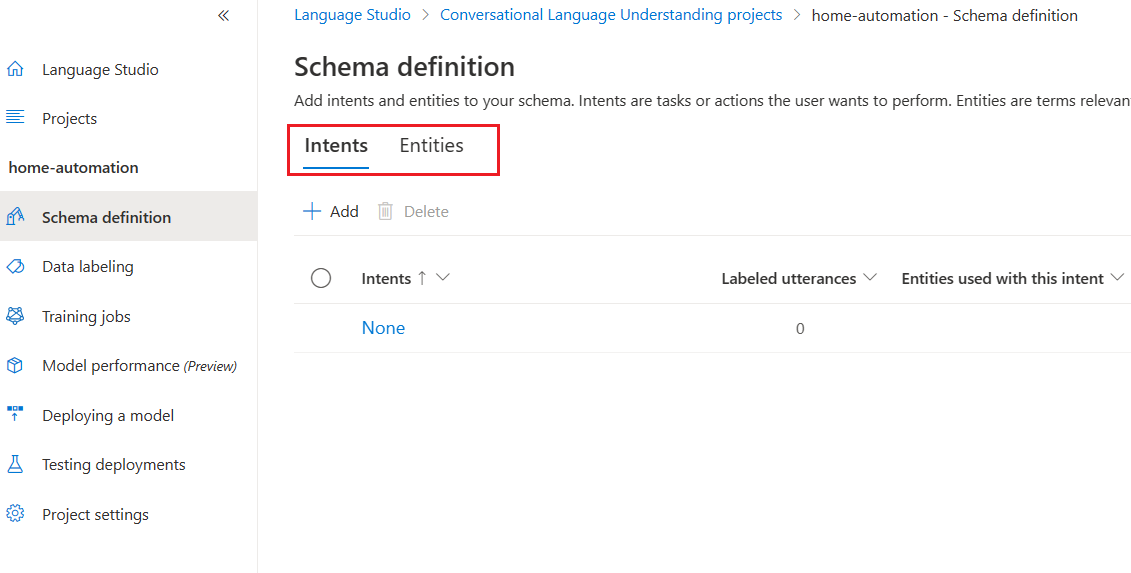Open Data labeling page
The width and height of the screenshot is (1131, 573).
pyautogui.click(x=88, y=266)
